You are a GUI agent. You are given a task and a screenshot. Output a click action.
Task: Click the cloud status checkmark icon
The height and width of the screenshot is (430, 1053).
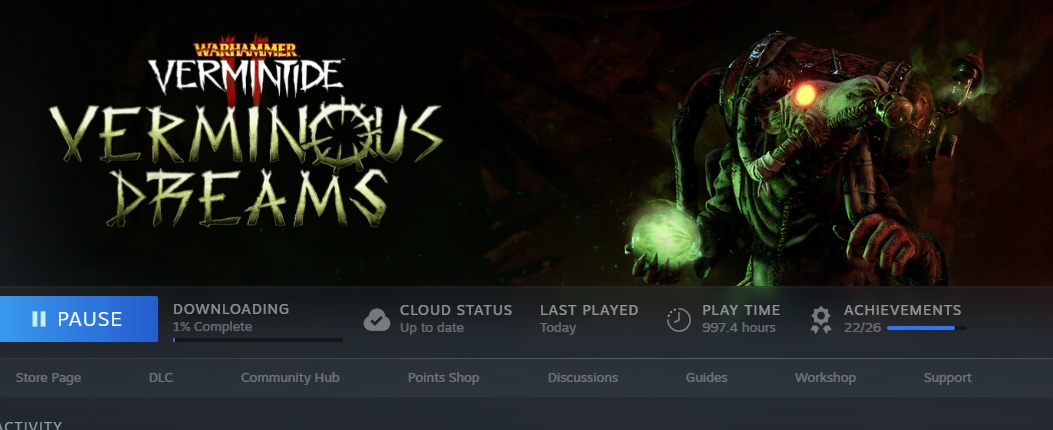[377, 319]
